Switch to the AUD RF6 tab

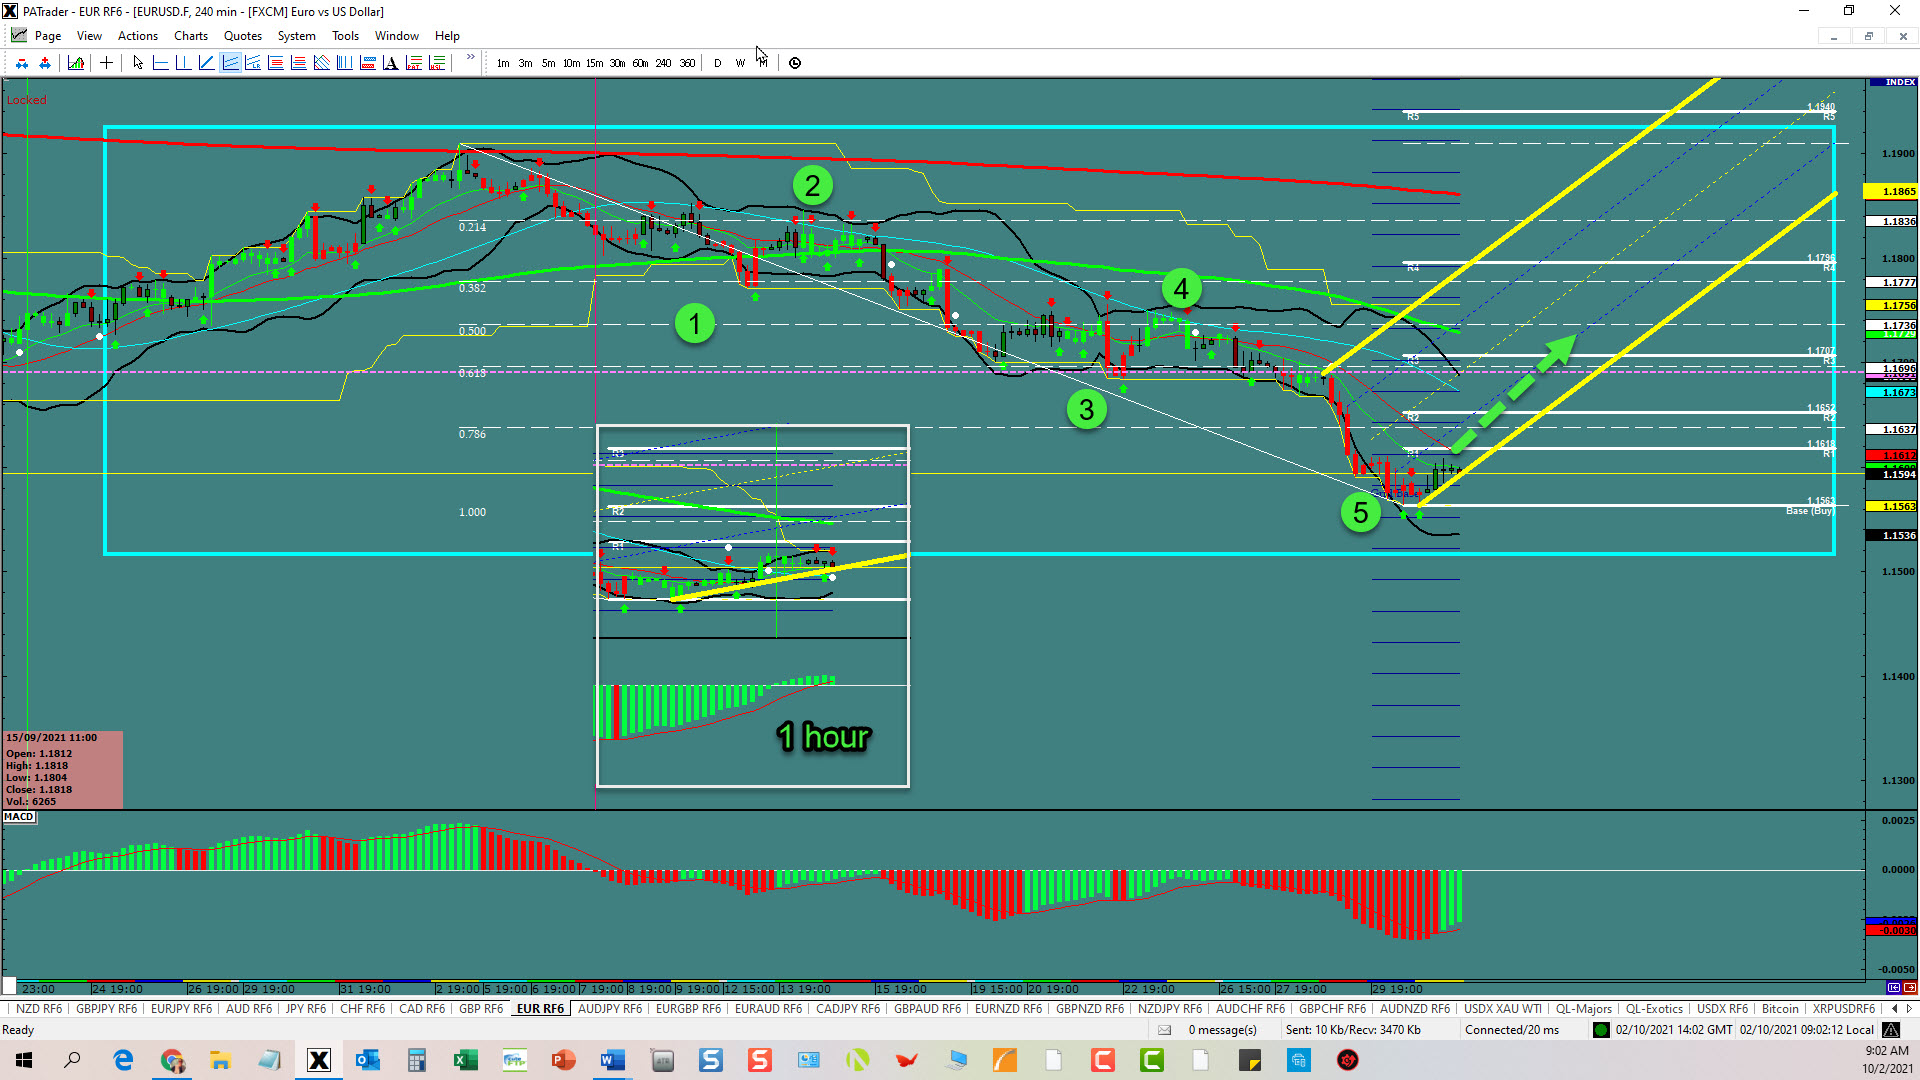coord(249,1009)
